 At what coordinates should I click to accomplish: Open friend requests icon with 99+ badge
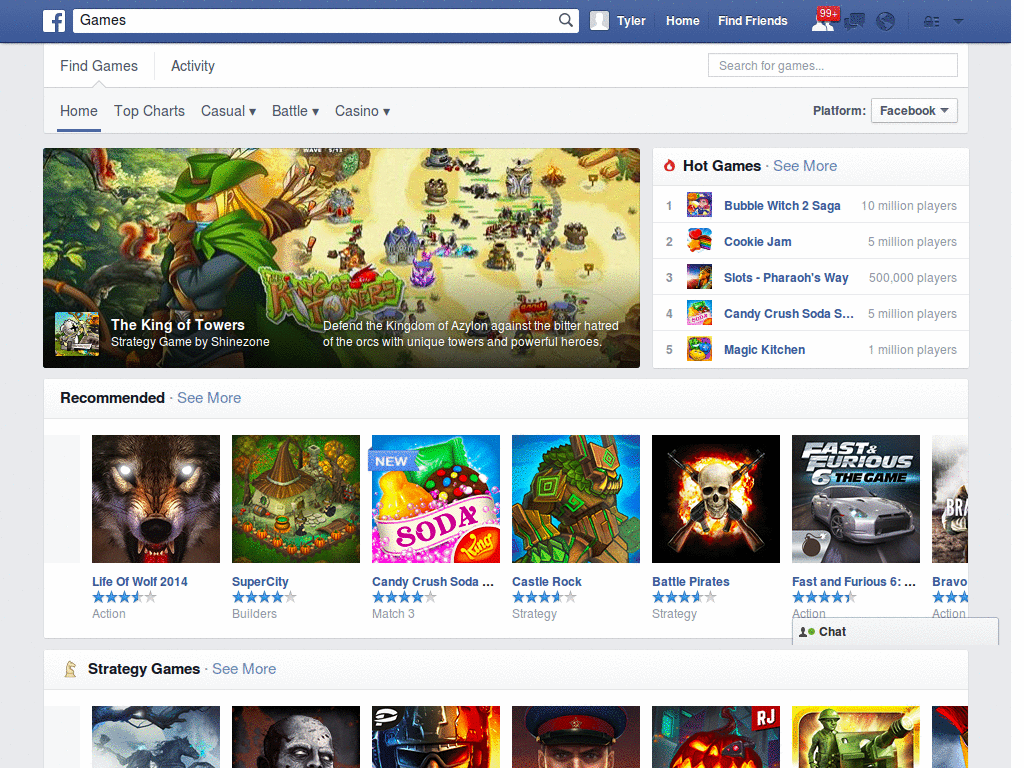[824, 20]
